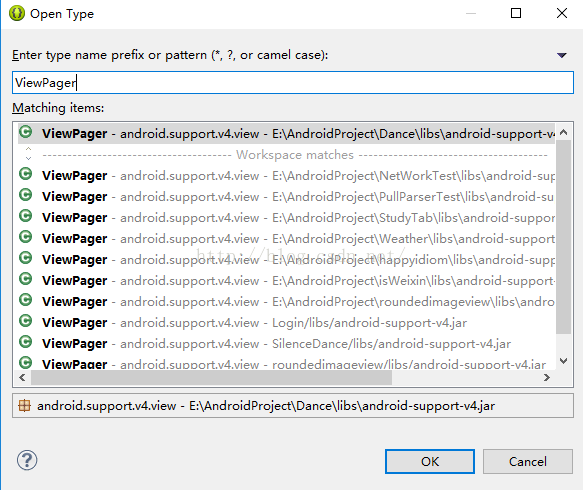Select the ViewPager entry for NetWorkTest
Screen dimensions: 583x490
[x=286, y=175]
